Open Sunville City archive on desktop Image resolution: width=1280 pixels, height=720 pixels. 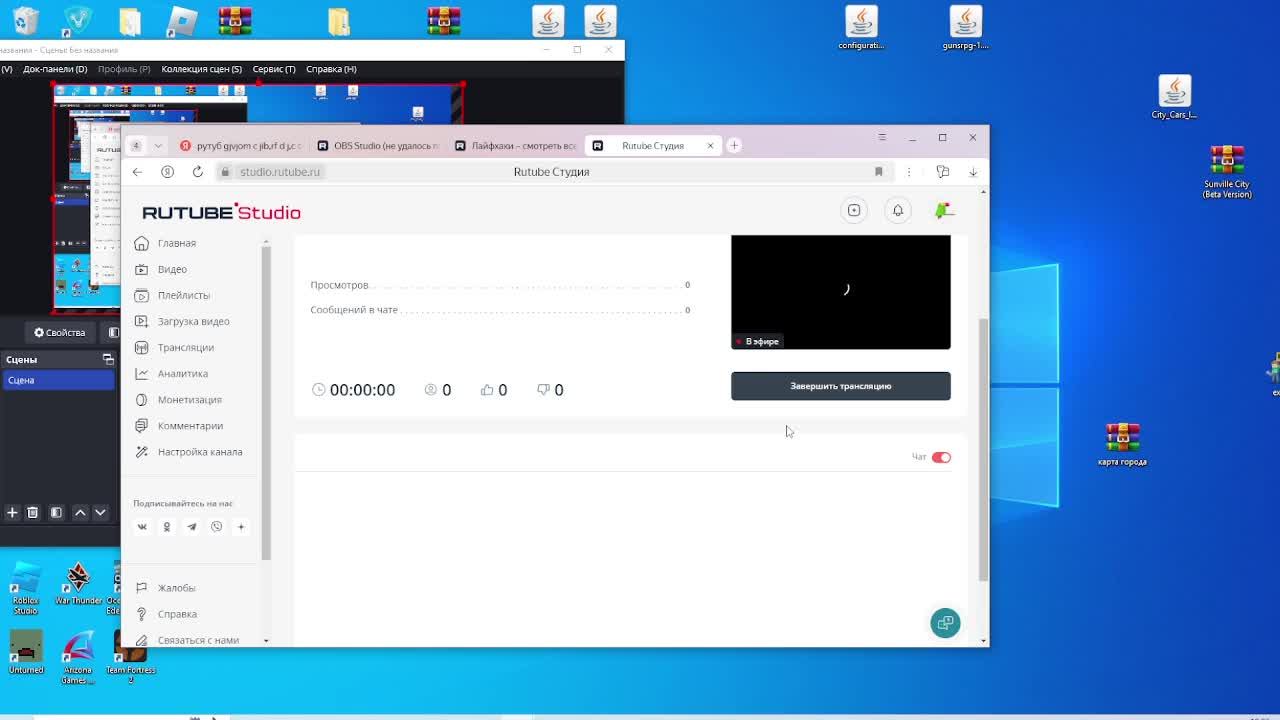pyautogui.click(x=1227, y=172)
